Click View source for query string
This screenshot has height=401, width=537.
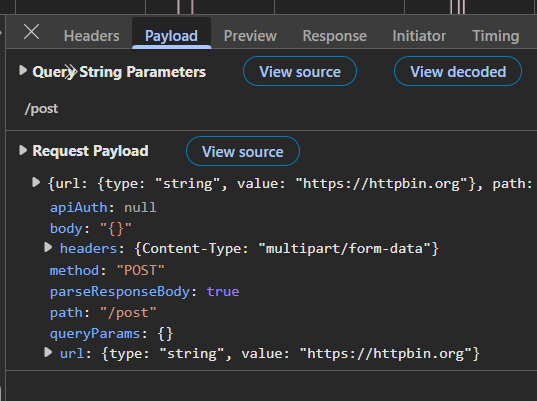click(x=300, y=71)
